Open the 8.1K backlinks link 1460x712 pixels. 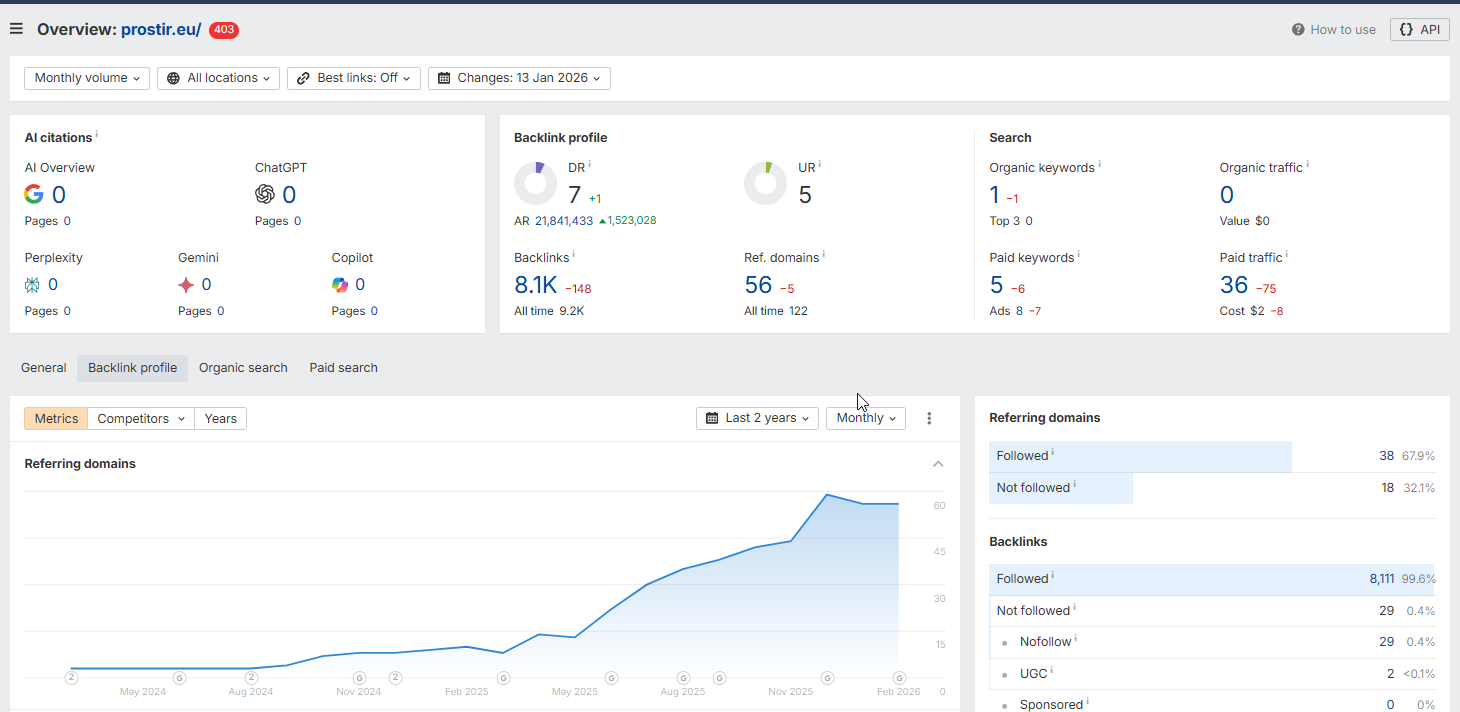(x=535, y=286)
